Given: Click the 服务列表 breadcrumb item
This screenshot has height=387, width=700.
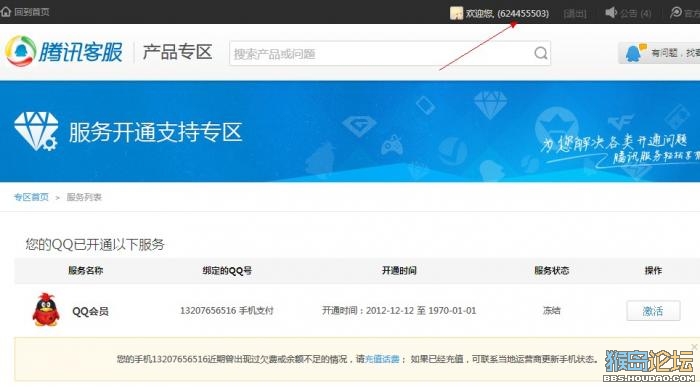Looking at the screenshot, I should click(x=84, y=197).
